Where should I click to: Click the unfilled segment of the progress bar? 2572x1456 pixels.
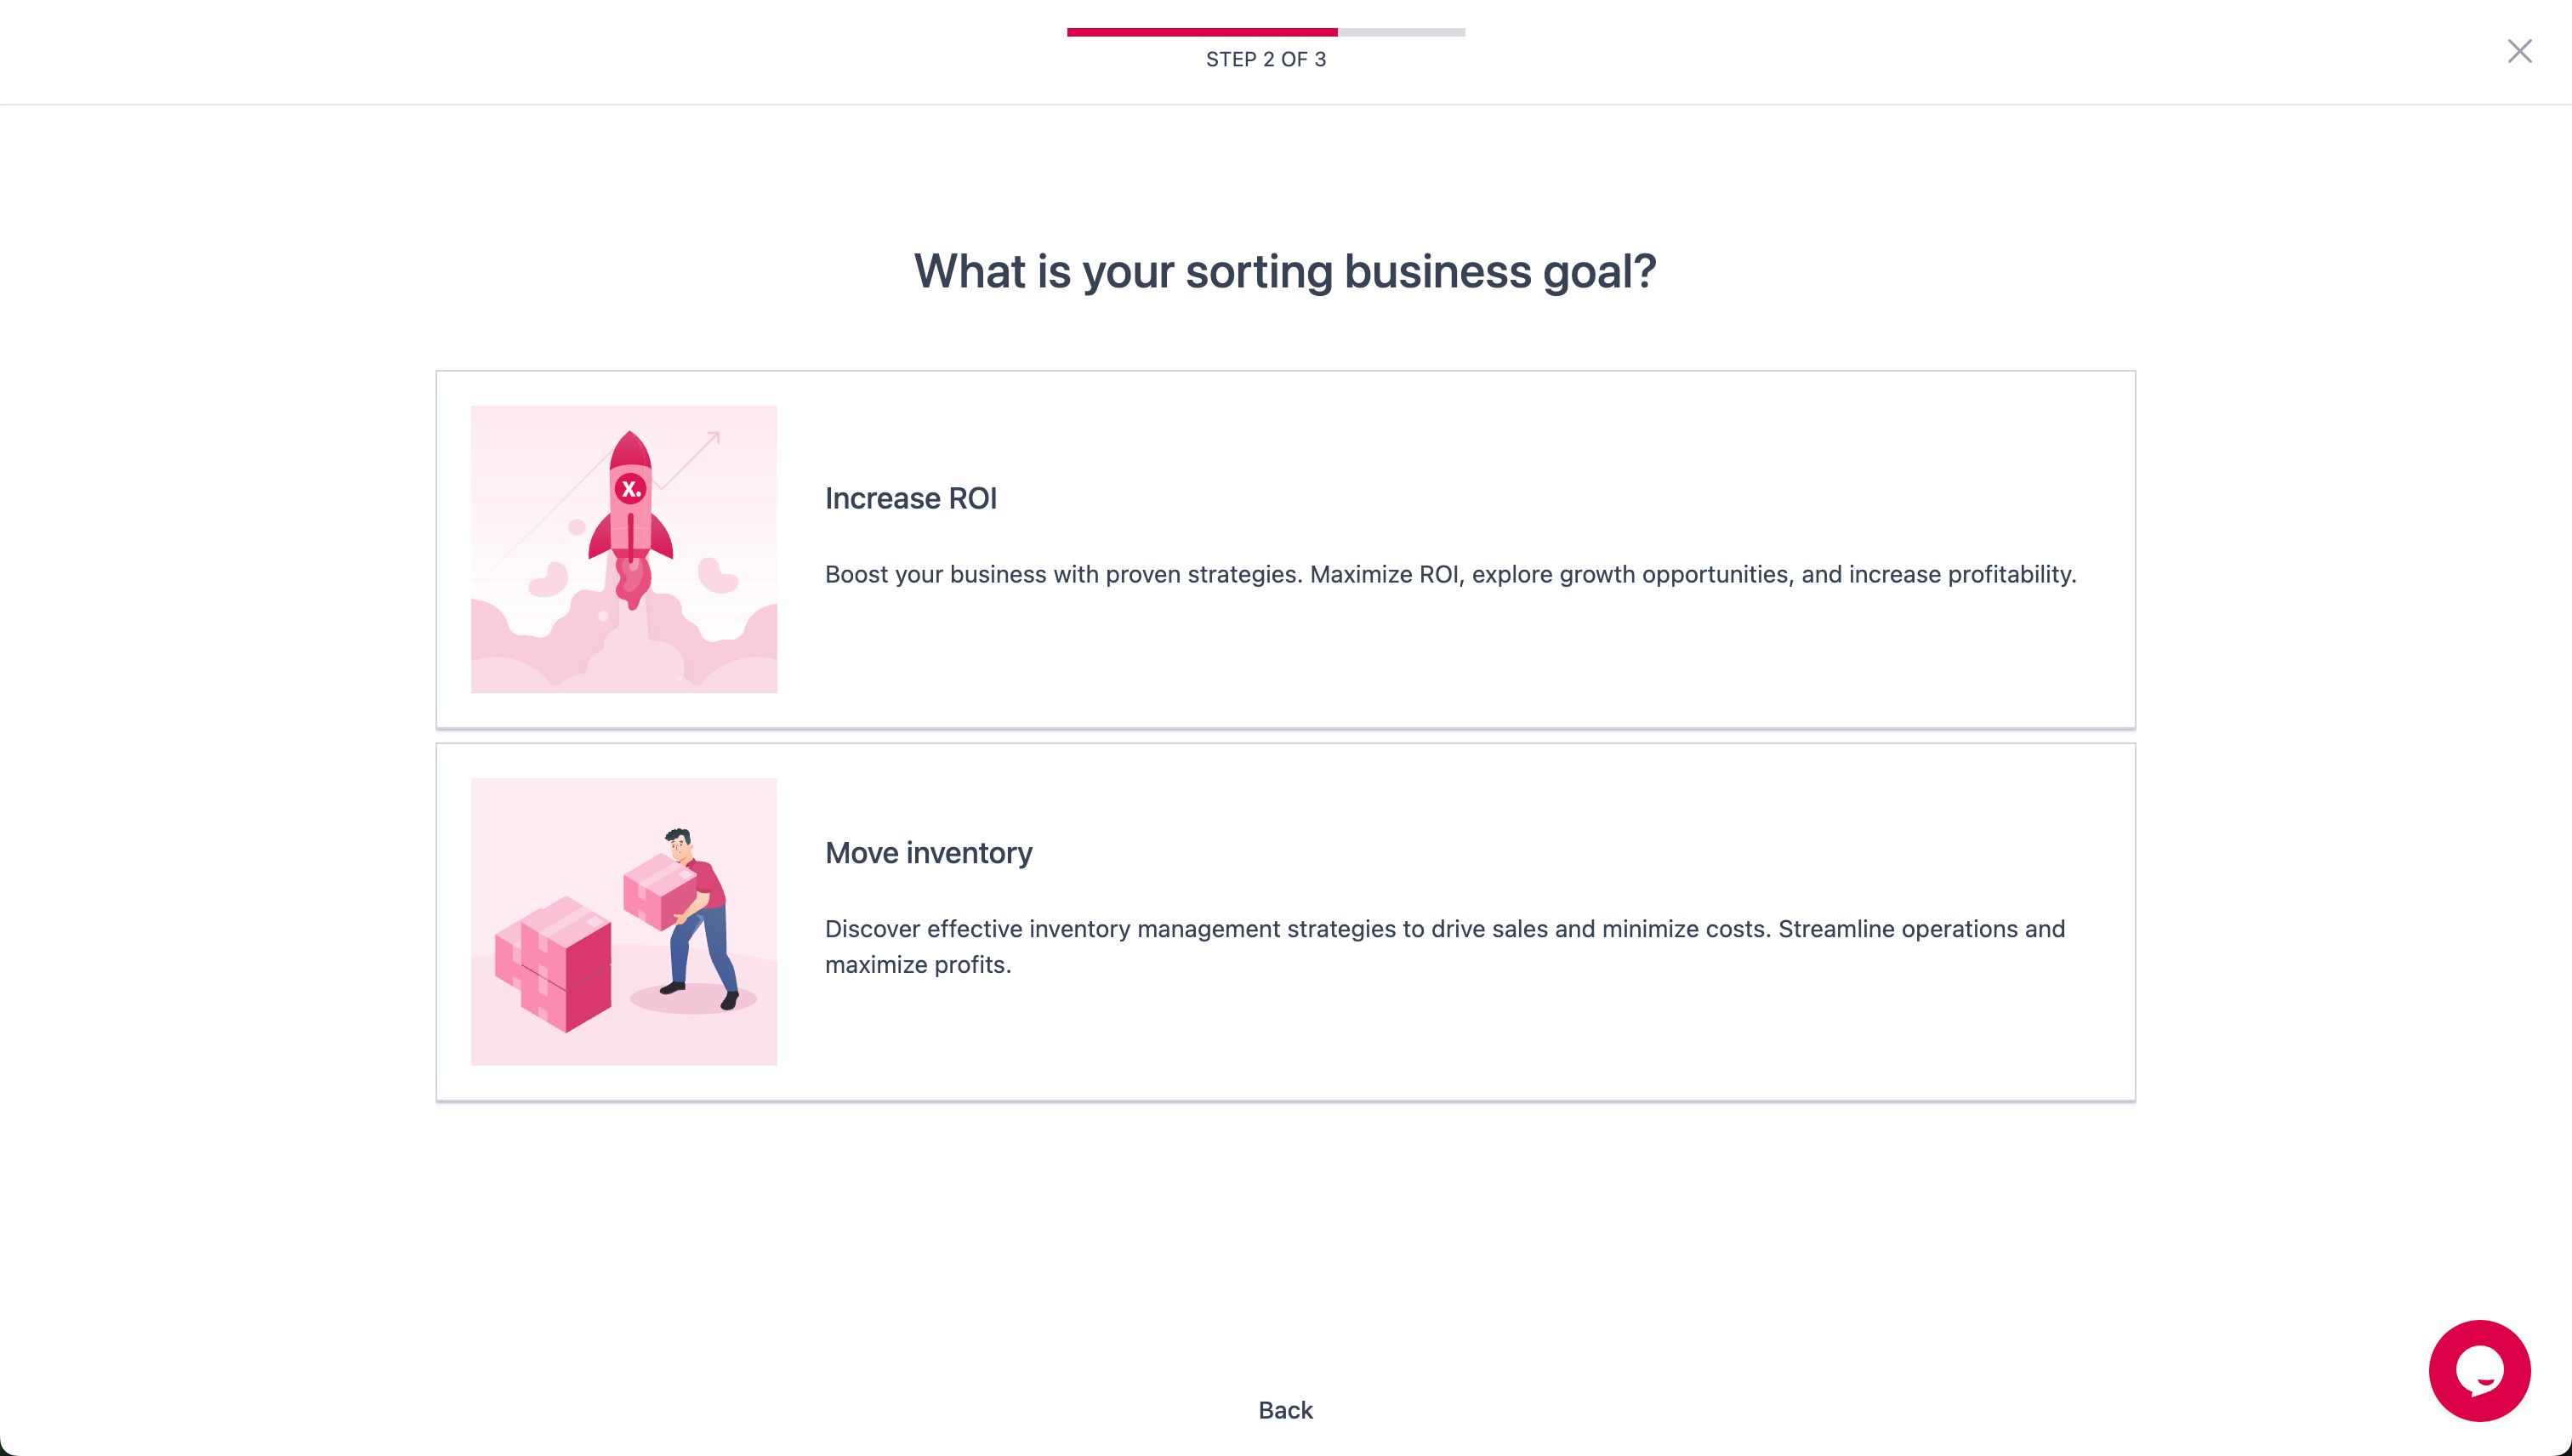(x=1400, y=33)
